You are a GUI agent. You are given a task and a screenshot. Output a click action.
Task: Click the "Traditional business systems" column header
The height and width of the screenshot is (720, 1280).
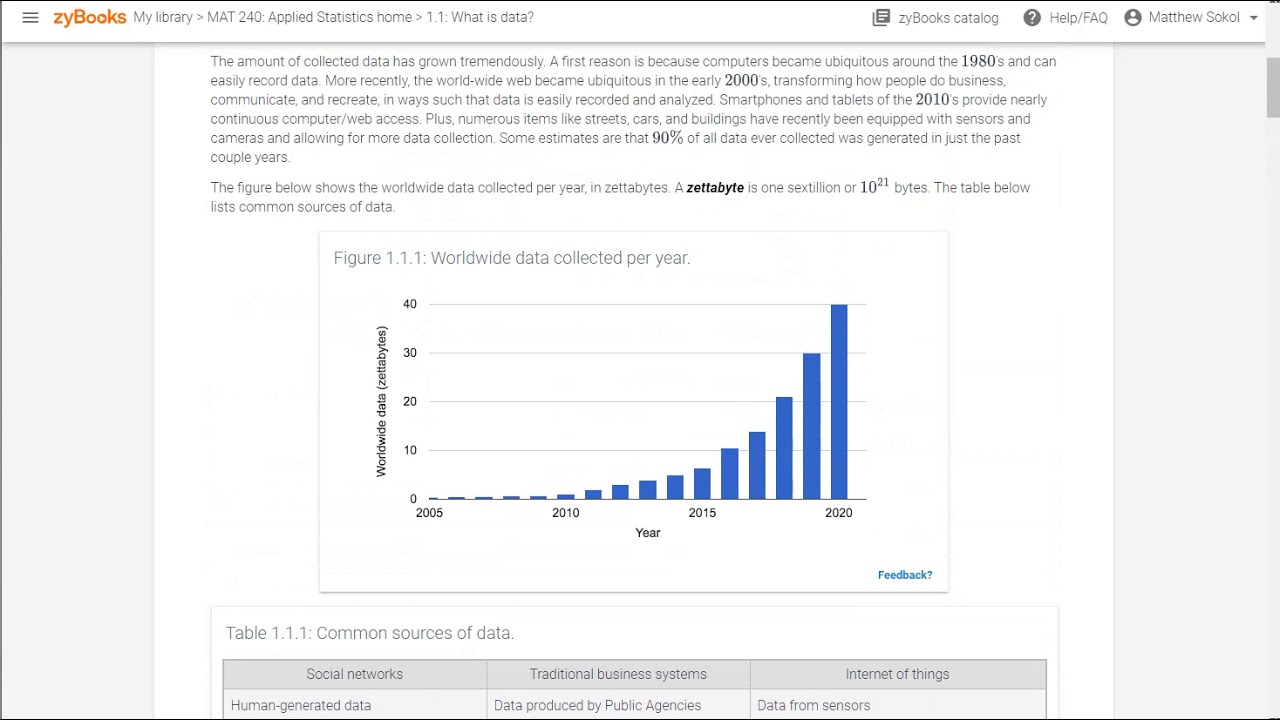618,674
